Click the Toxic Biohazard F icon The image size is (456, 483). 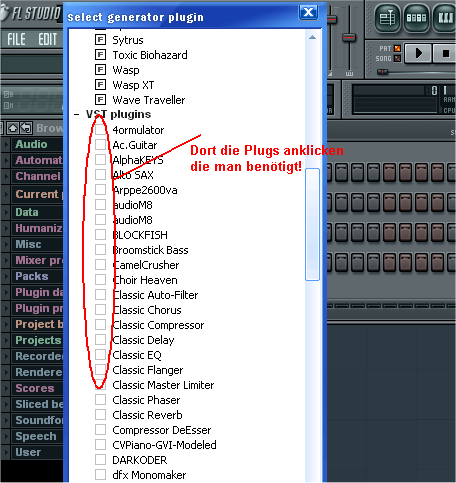click(100, 54)
